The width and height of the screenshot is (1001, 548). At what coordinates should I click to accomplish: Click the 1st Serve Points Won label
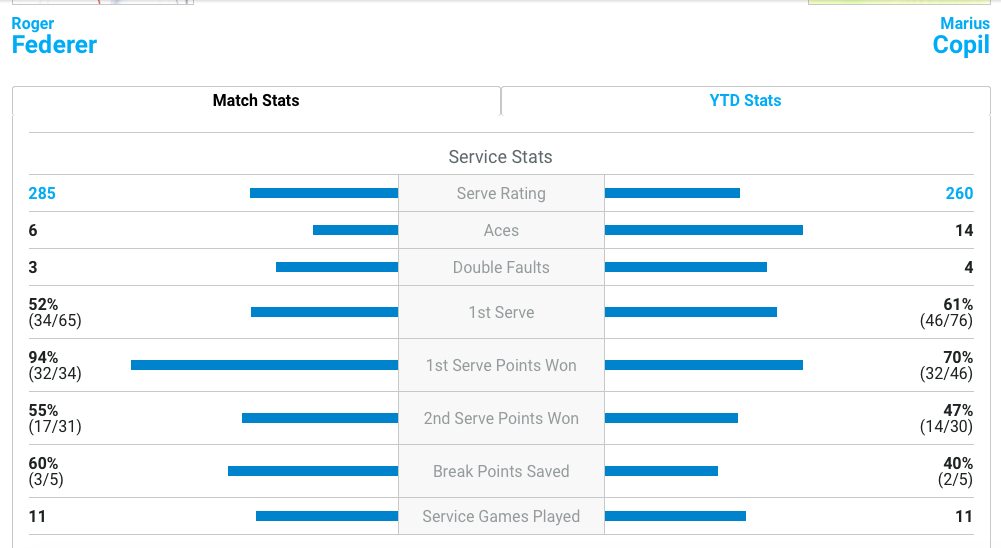501,365
